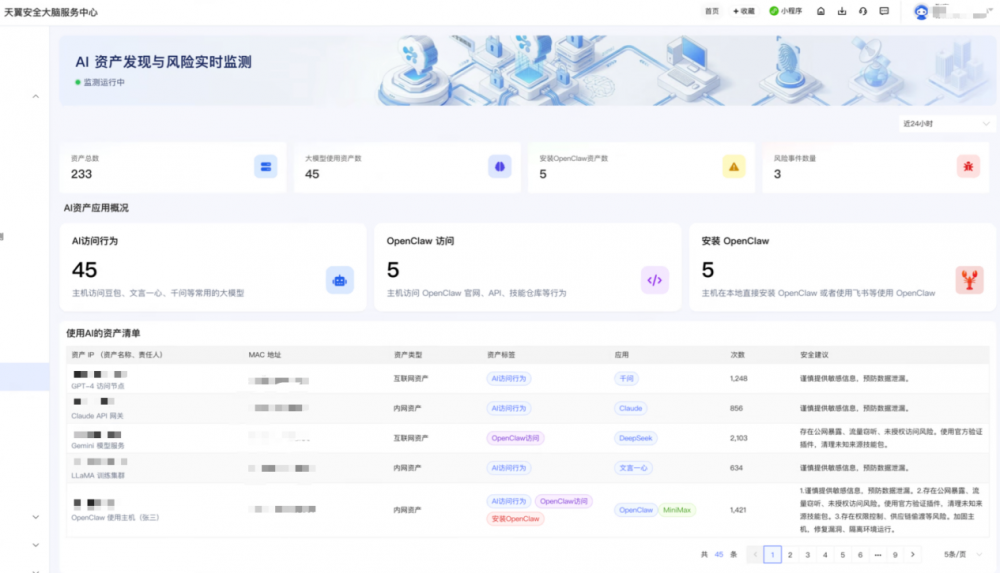Image resolution: width=1000 pixels, height=573 pixels.
Task: Click the 资产总数 server icon
Action: (x=266, y=167)
